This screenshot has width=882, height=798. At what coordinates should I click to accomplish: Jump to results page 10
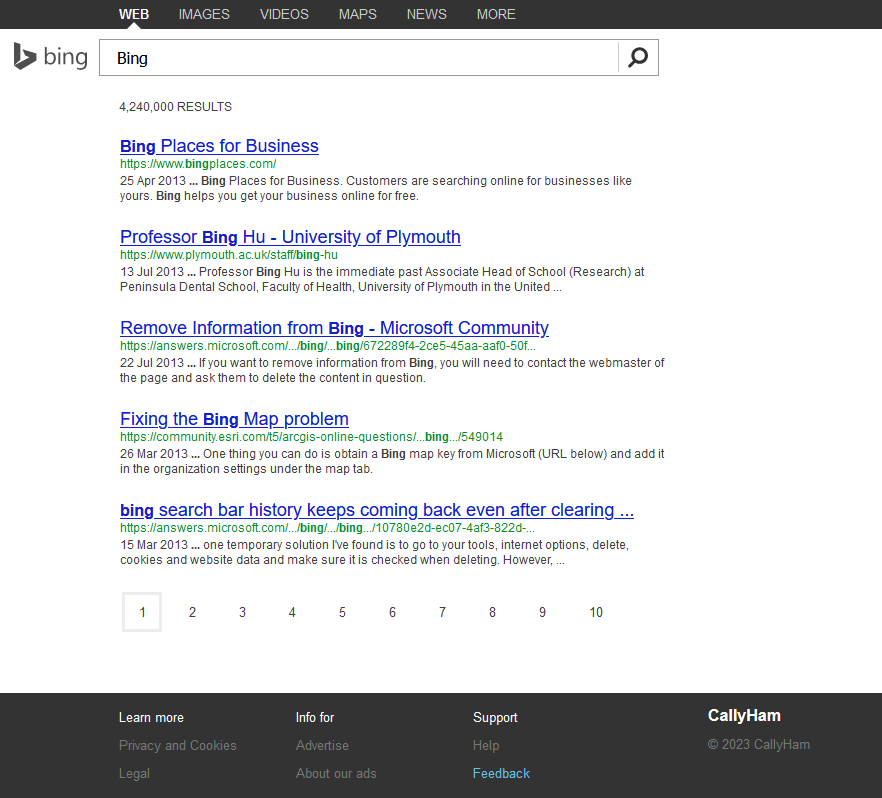[596, 612]
